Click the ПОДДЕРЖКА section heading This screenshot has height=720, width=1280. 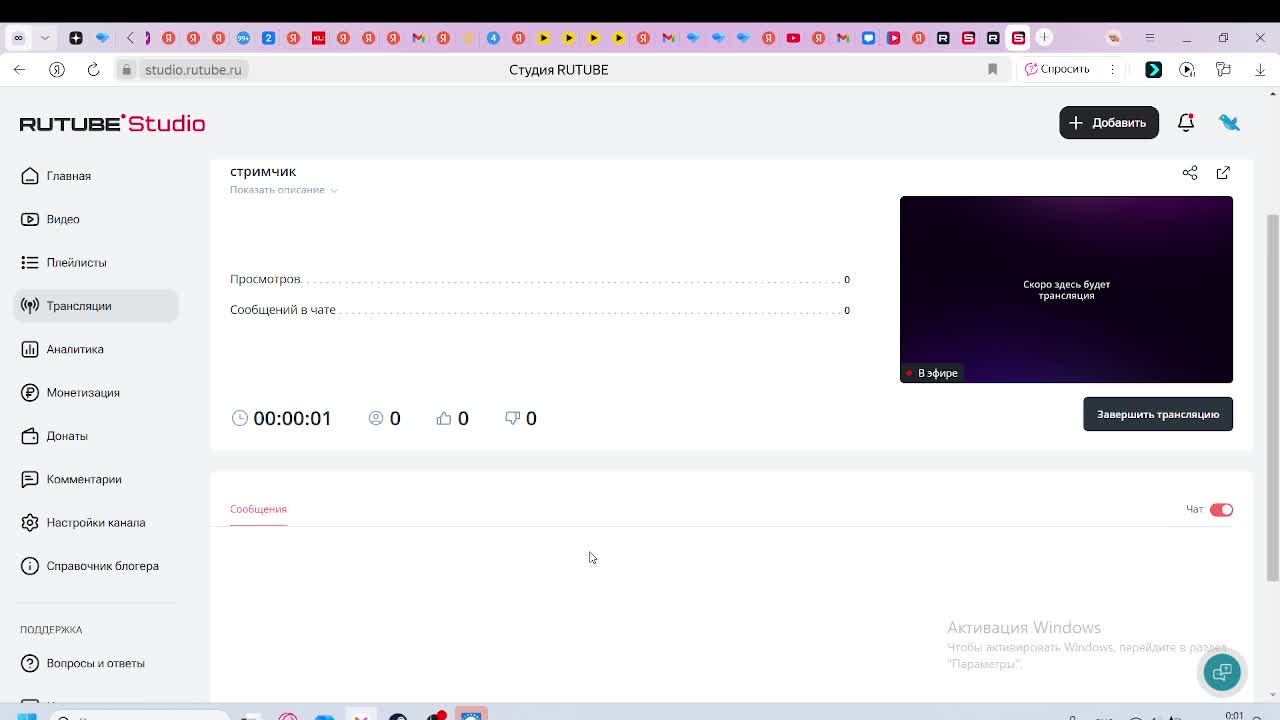click(51, 630)
